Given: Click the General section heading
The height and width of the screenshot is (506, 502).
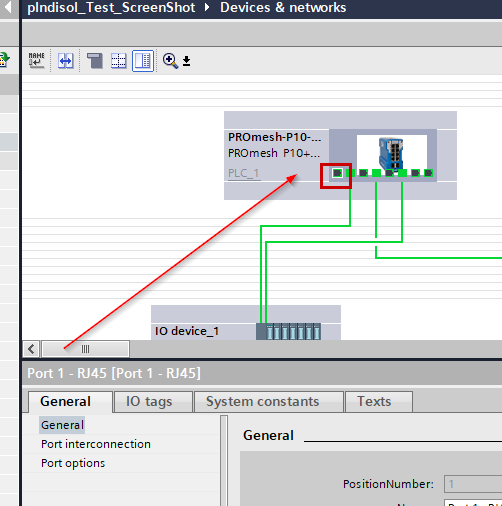Looking at the screenshot, I should pos(269,435).
